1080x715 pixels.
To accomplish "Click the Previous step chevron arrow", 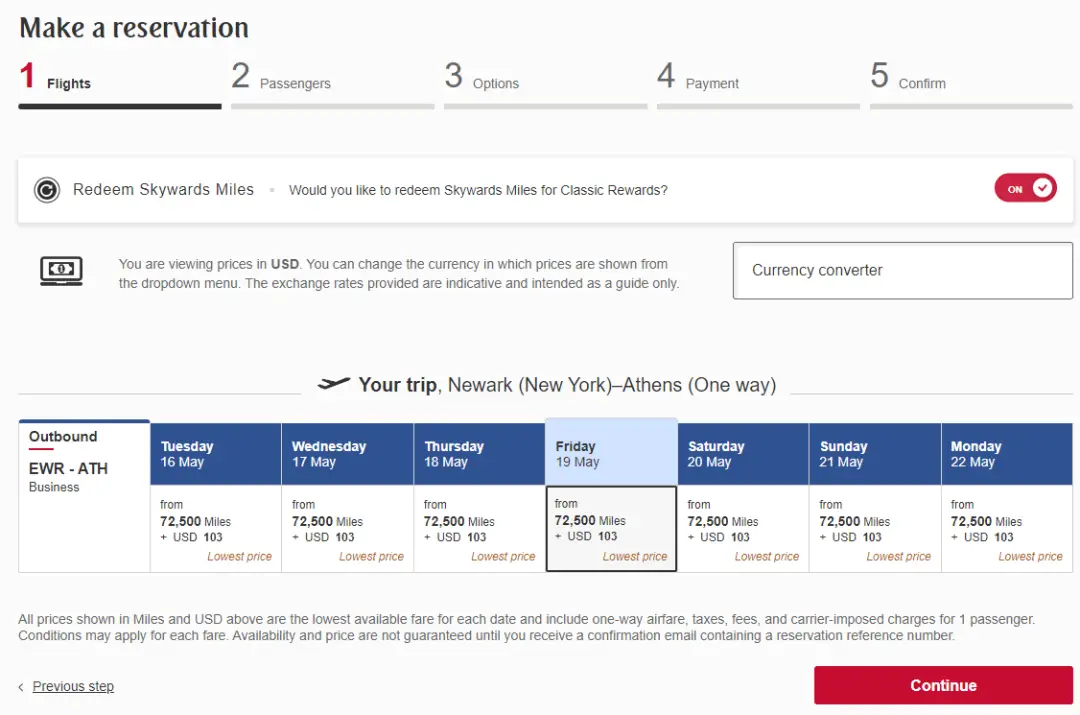I will [x=22, y=687].
